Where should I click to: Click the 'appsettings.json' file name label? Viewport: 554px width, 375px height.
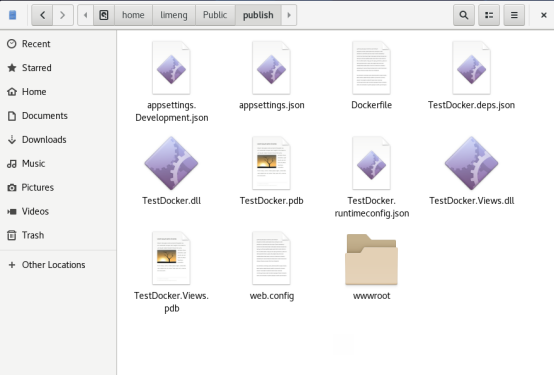click(272, 105)
